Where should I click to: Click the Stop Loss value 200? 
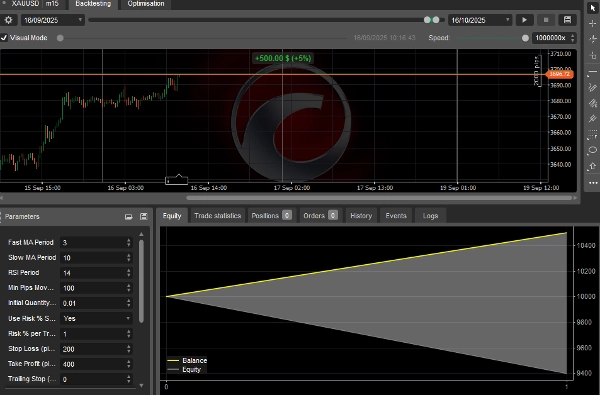(68, 349)
